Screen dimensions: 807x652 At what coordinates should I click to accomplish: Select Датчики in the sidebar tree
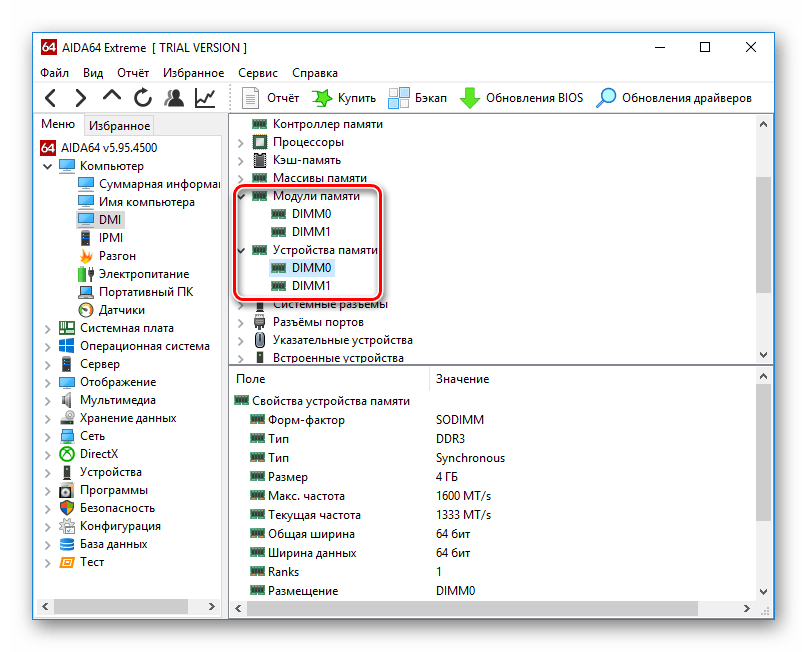click(x=121, y=310)
